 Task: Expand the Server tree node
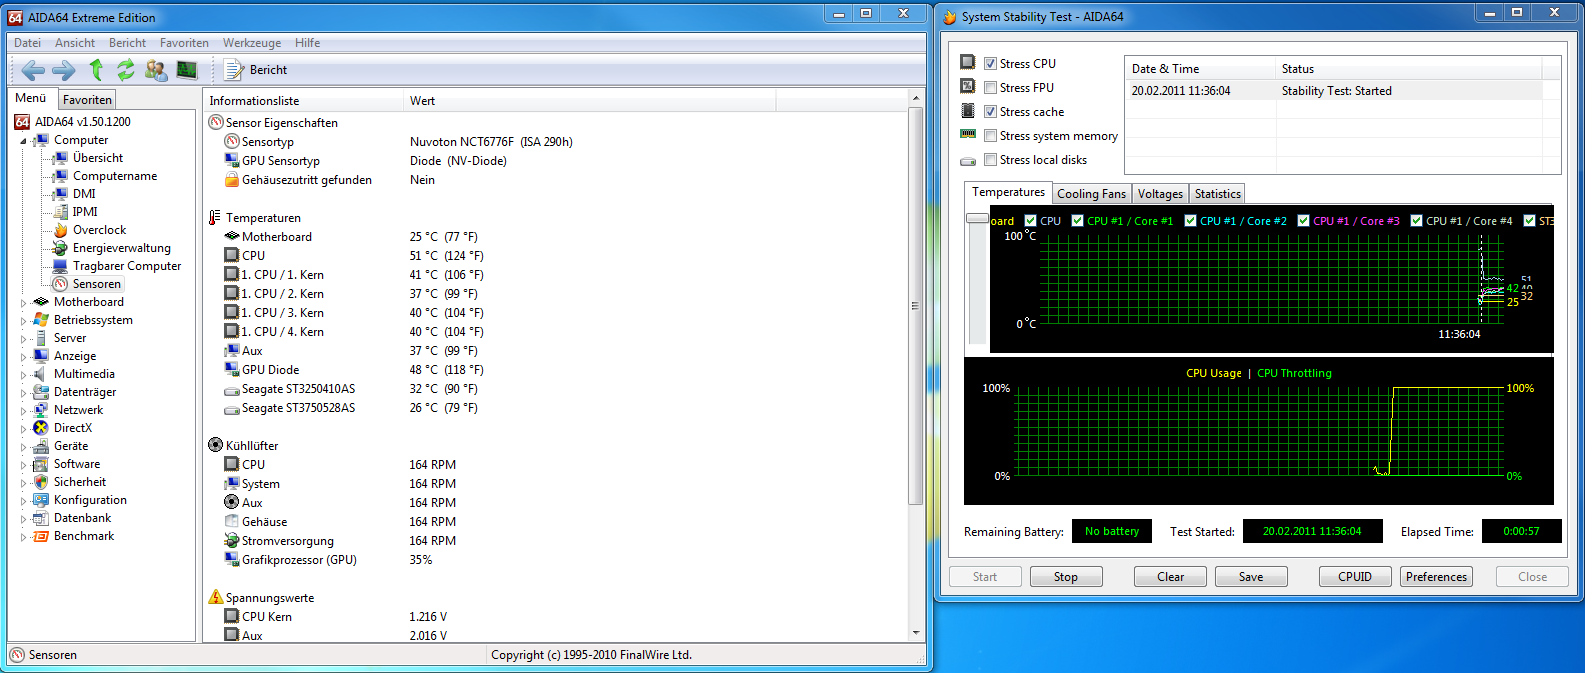[x=23, y=338]
